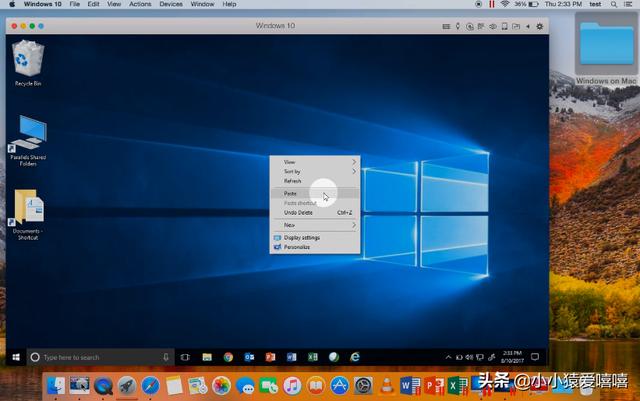
Task: Click the Parallels title bar phone device icon
Action: click(x=504, y=26)
